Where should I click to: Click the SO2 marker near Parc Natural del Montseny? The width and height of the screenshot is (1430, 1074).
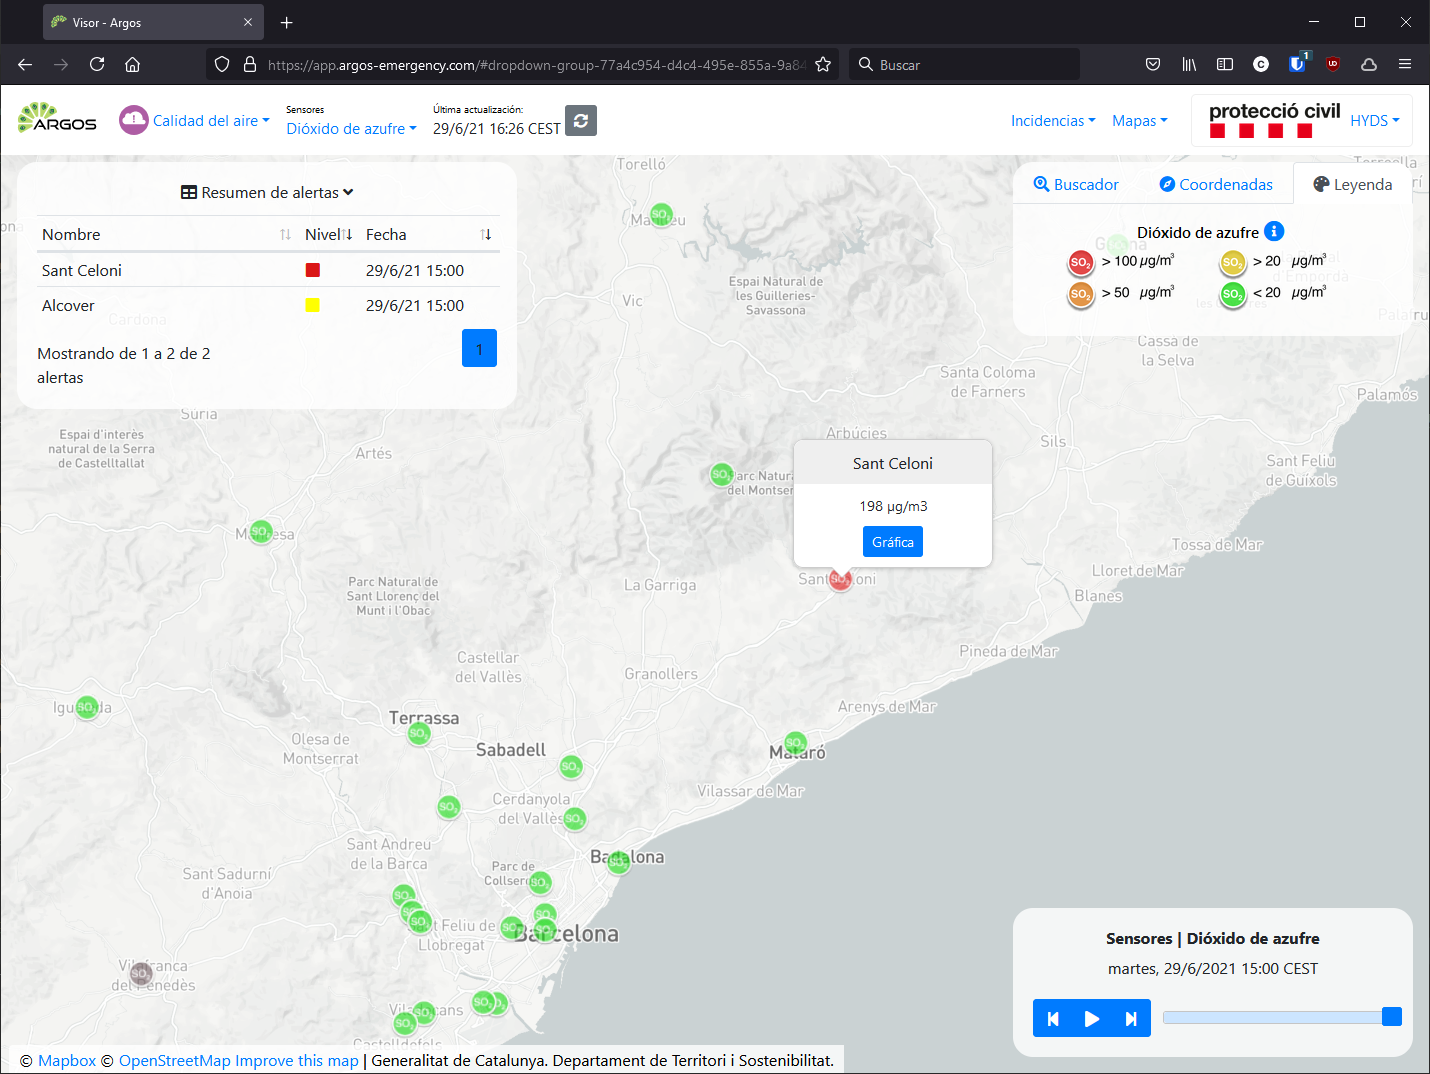point(721,474)
